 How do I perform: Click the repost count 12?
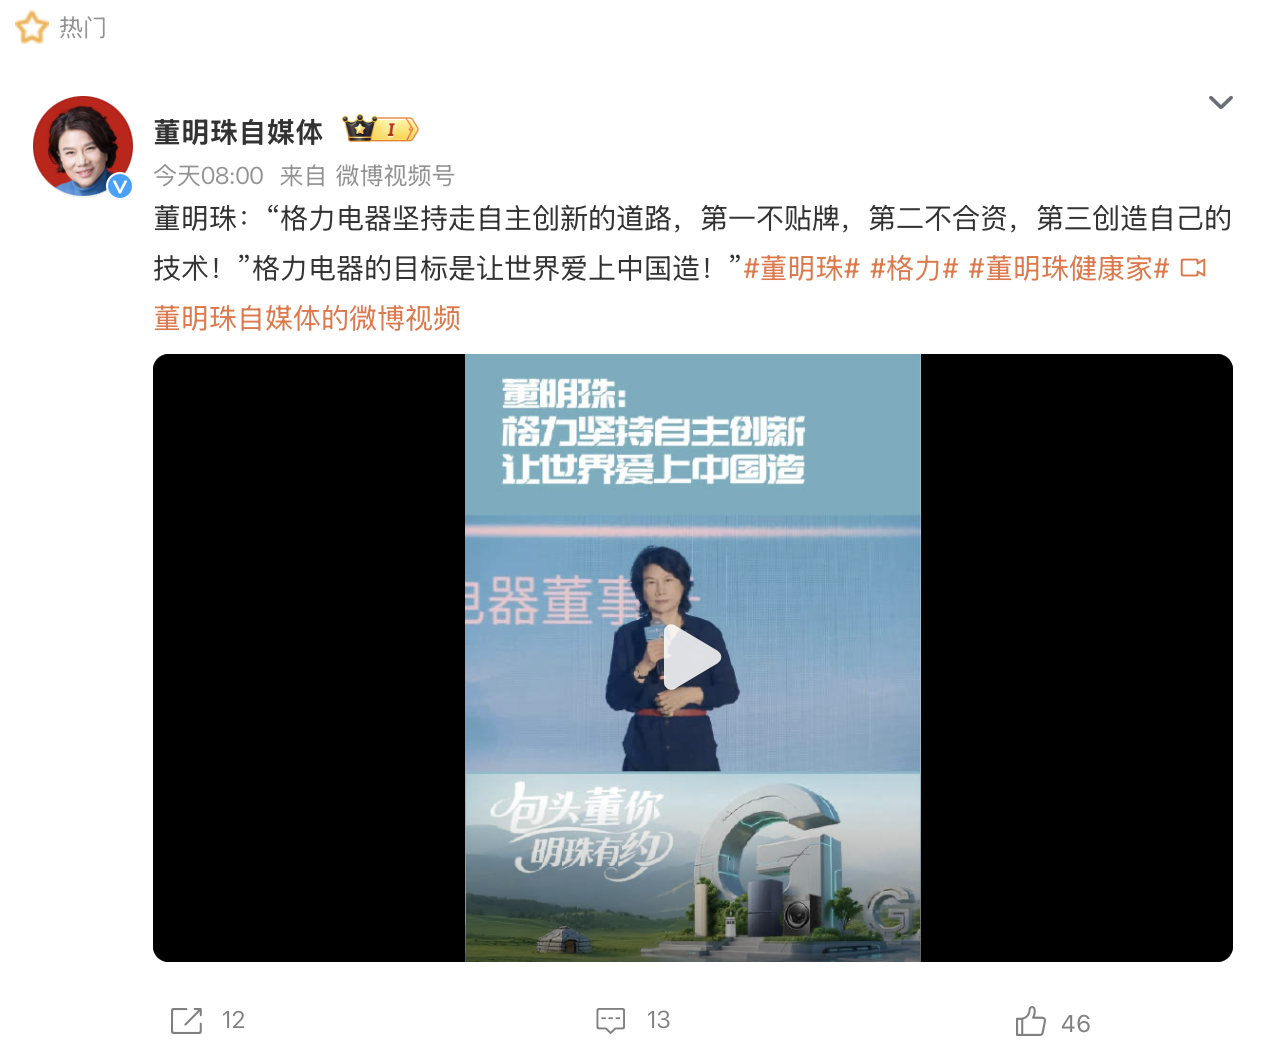click(x=233, y=1020)
